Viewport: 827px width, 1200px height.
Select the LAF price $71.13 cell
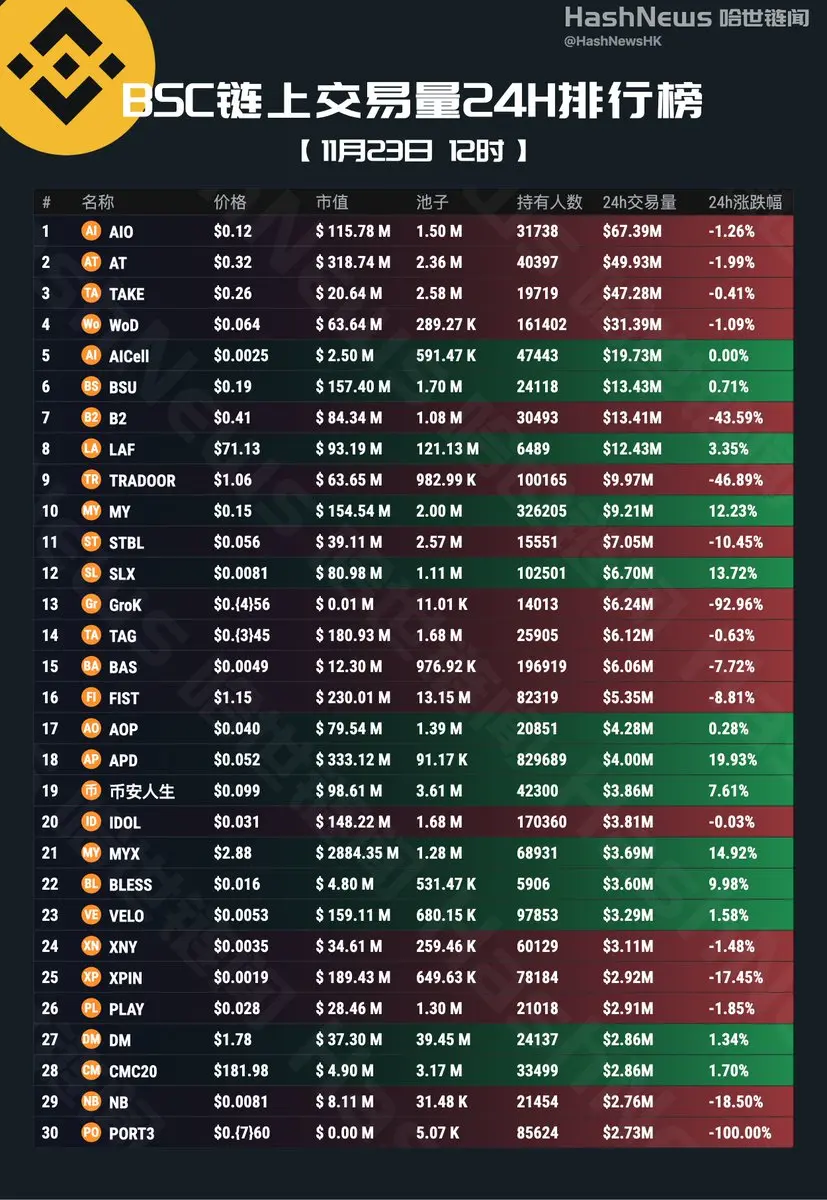(236, 449)
